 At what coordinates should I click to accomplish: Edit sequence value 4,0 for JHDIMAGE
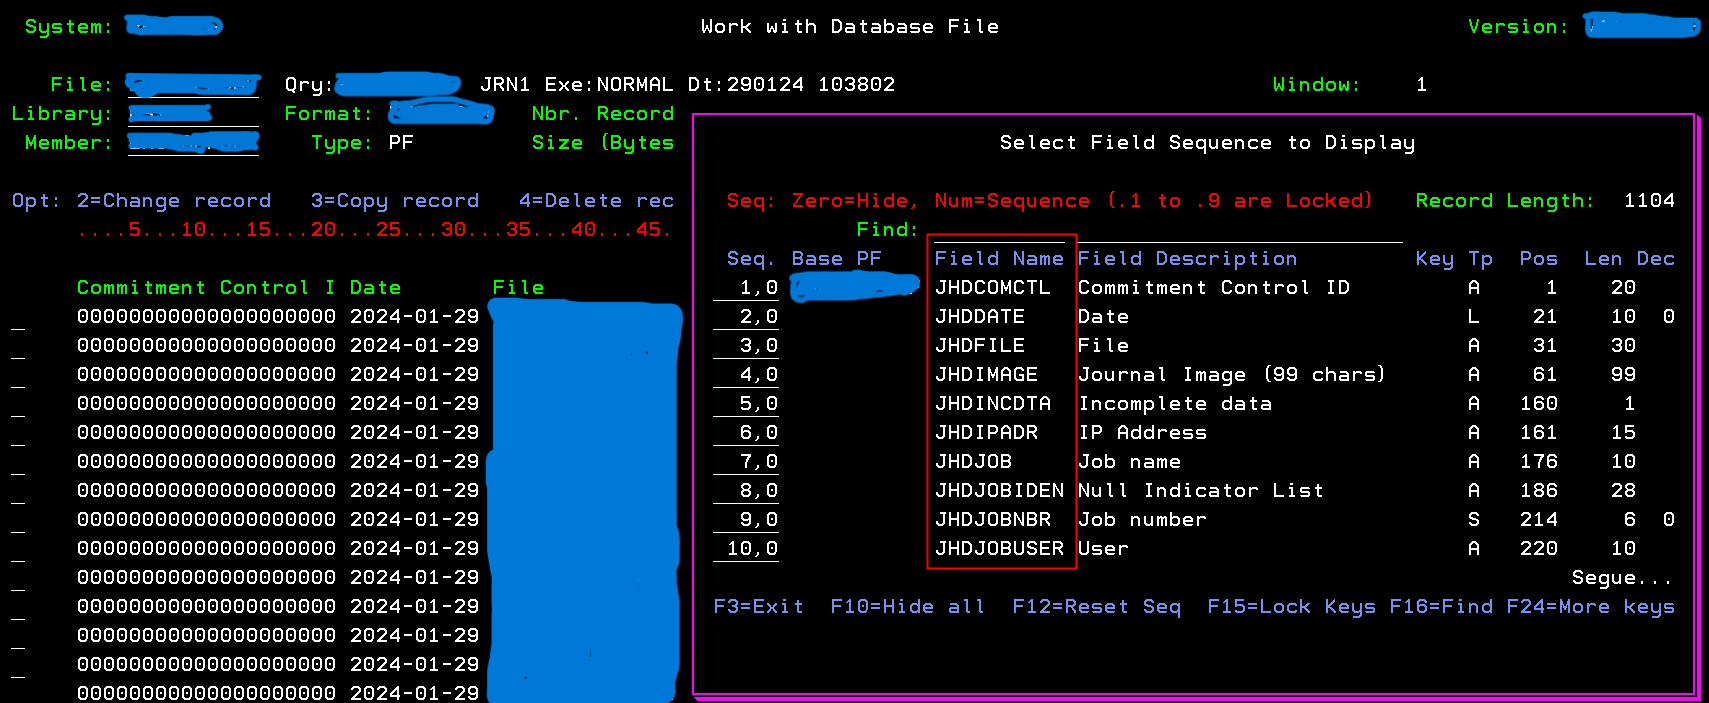[x=746, y=375]
